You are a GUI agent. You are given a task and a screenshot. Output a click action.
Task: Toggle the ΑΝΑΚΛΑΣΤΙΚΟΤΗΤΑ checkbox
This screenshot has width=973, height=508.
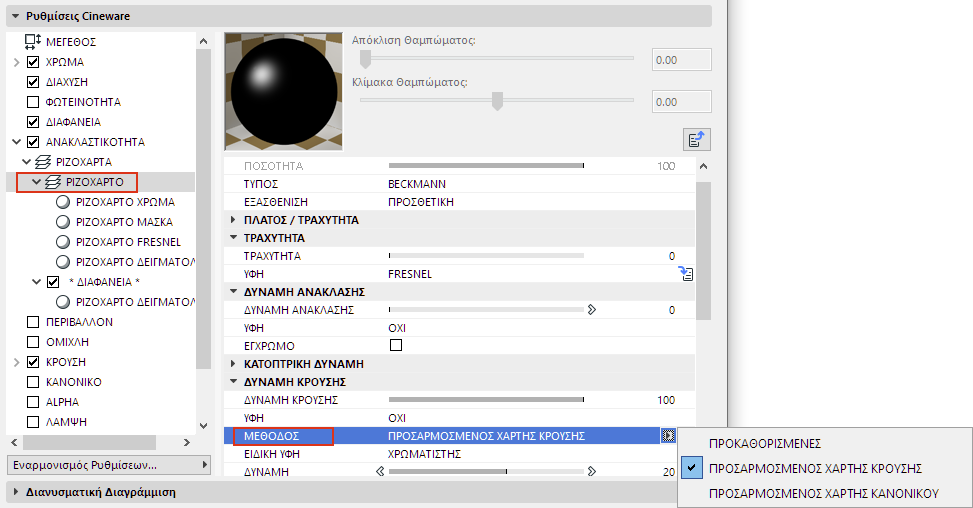33,141
